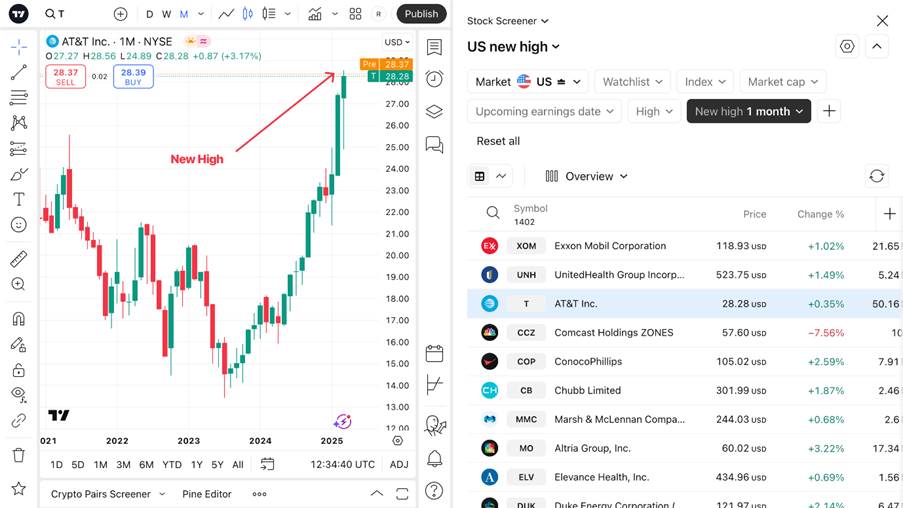Open the Indicators icon in top toolbar
This screenshot has width=903, height=508.
[315, 14]
